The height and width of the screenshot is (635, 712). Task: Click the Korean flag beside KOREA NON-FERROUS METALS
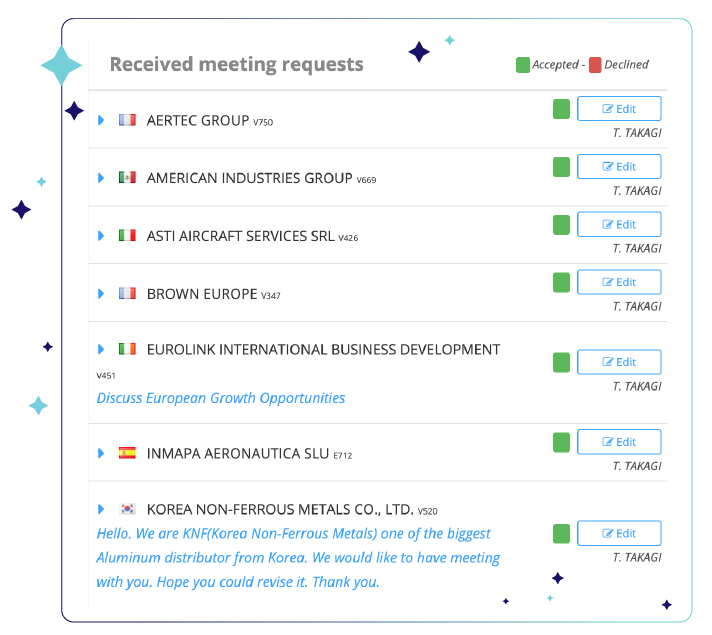(x=127, y=509)
